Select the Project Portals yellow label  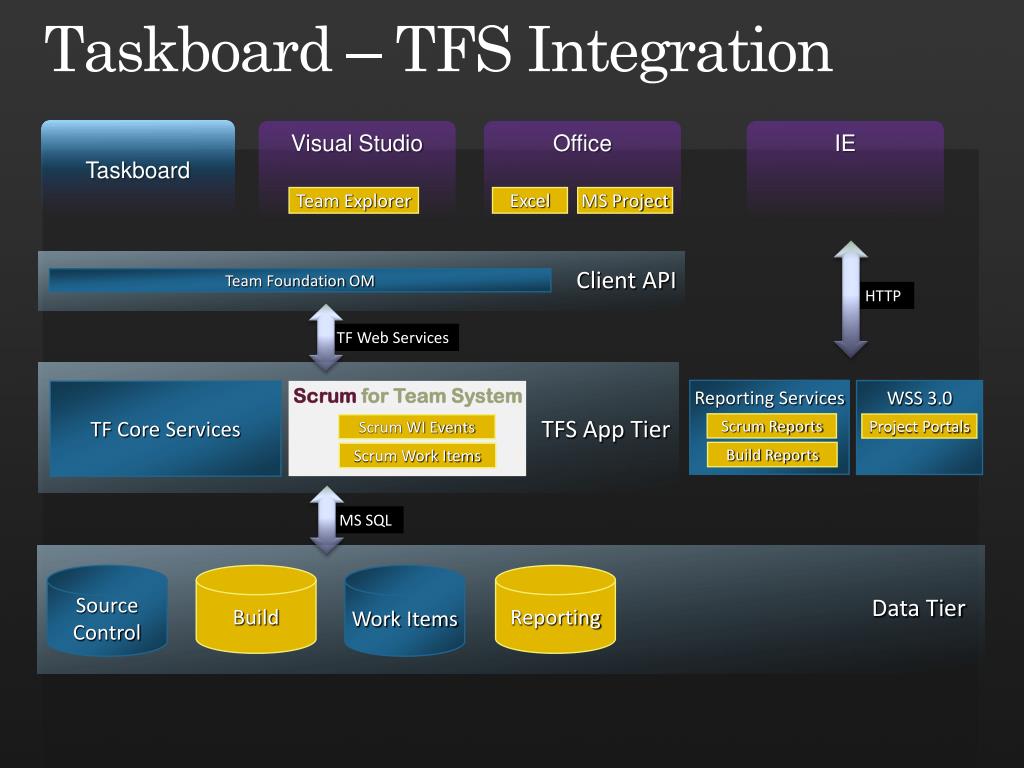(920, 426)
